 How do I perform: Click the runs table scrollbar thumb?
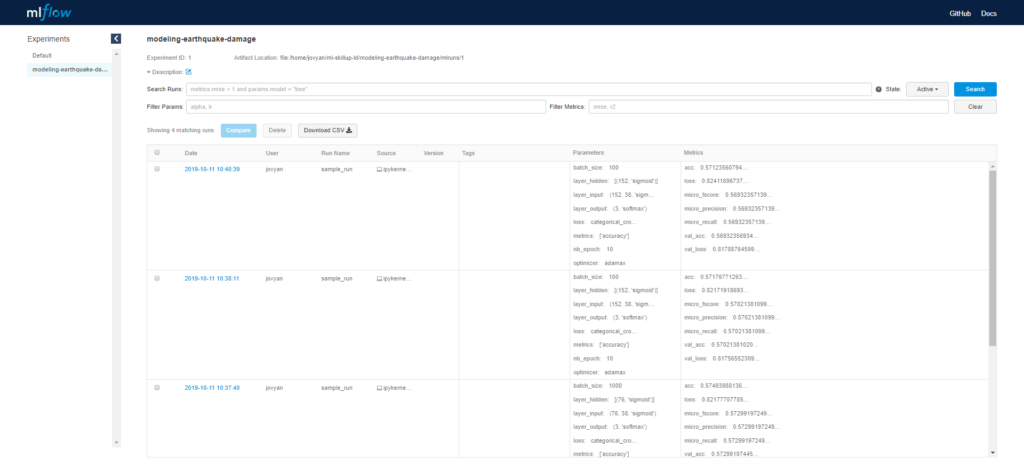[993, 258]
